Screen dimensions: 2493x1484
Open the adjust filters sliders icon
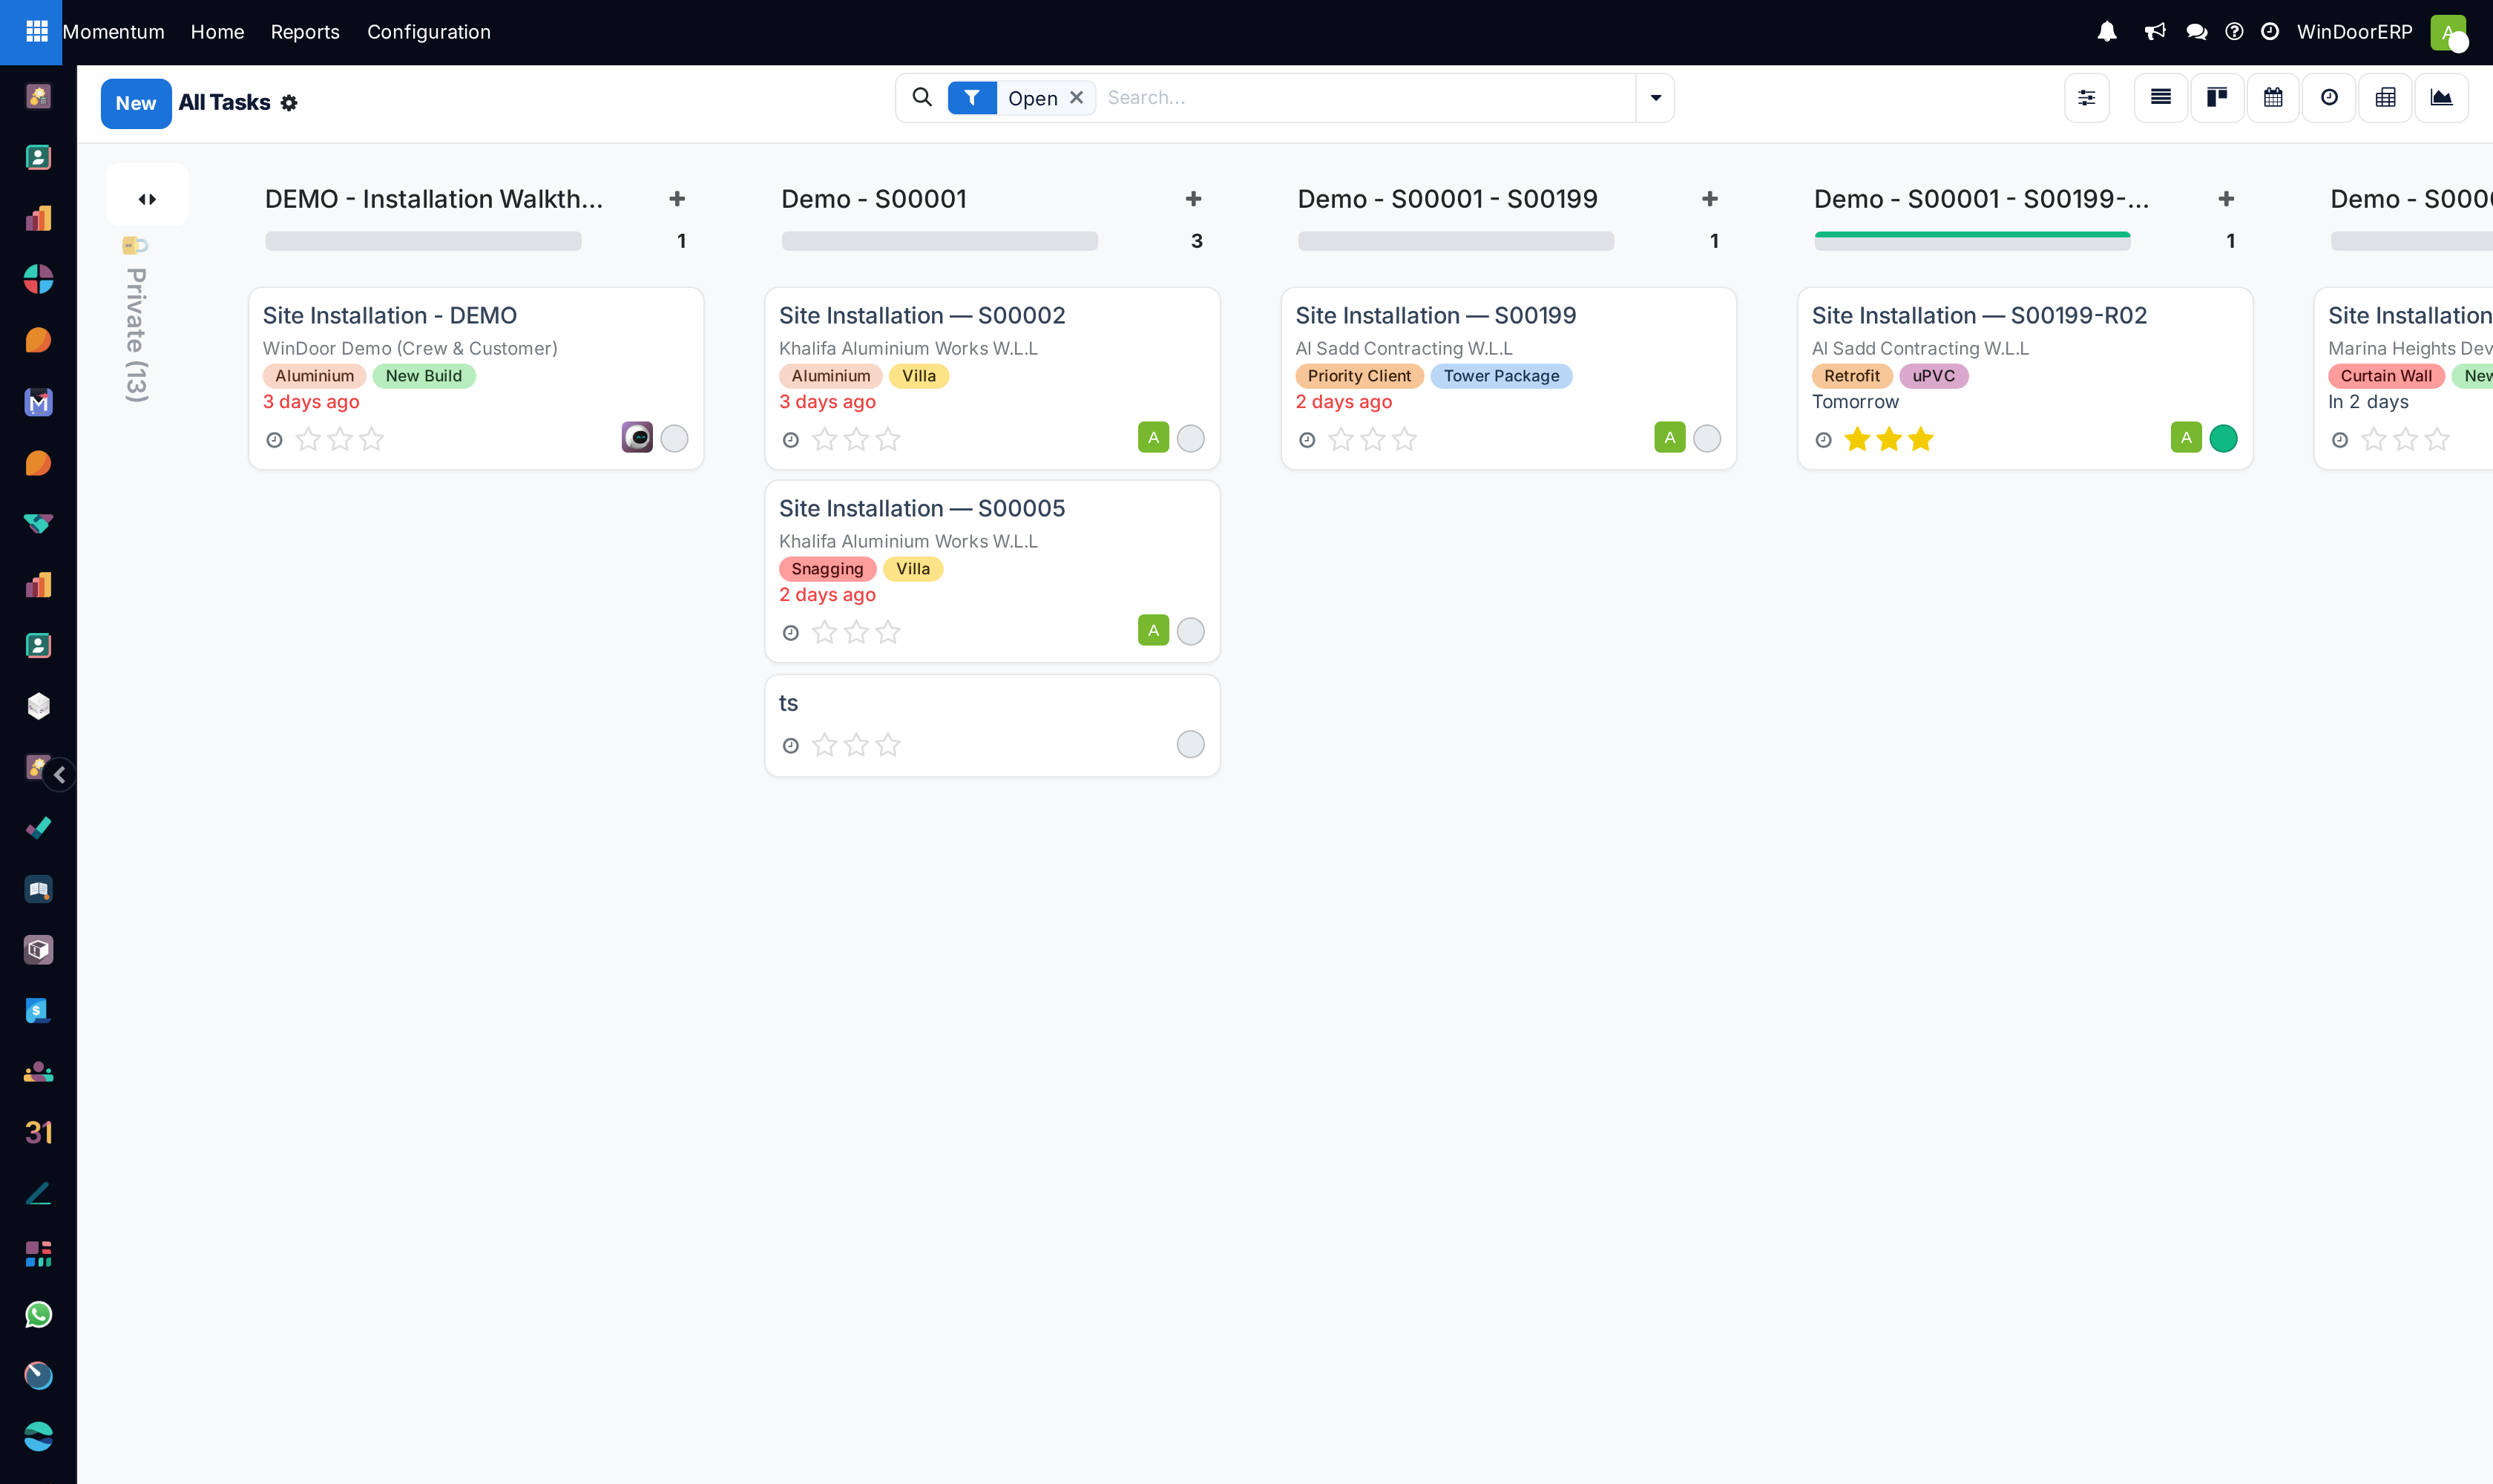tap(2086, 98)
